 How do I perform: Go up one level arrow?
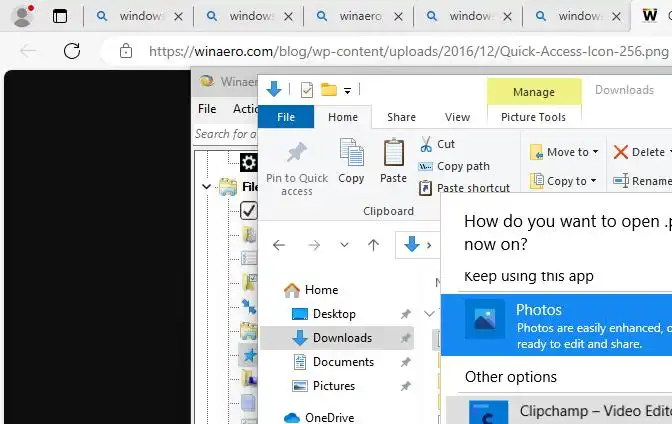coord(373,245)
